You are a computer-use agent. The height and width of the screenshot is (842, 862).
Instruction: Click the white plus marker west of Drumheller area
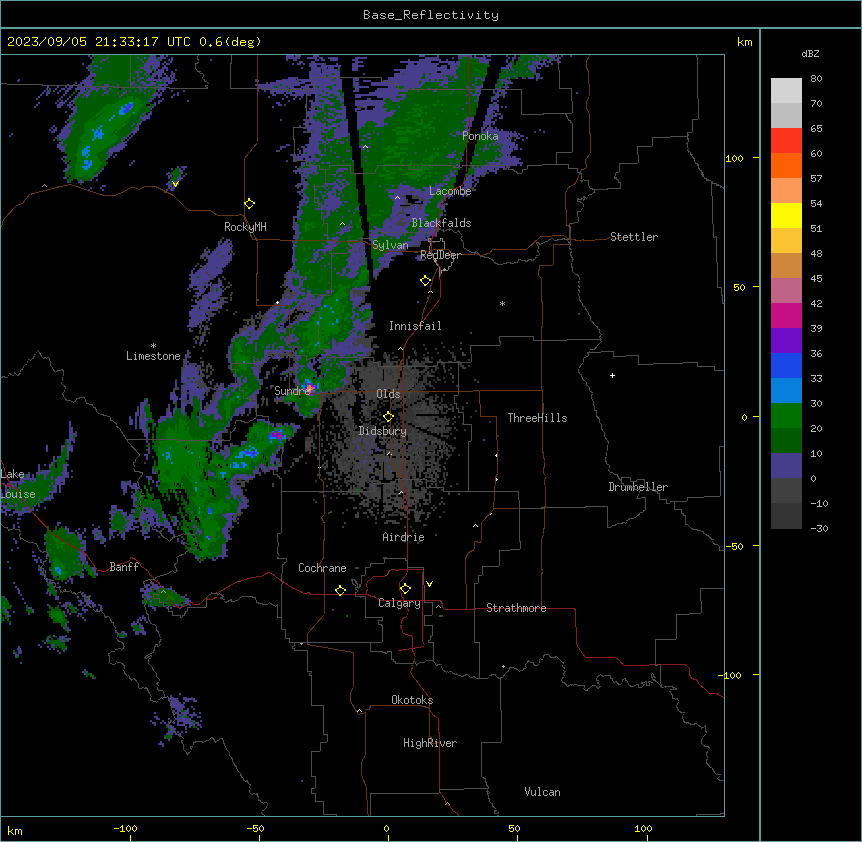click(612, 375)
